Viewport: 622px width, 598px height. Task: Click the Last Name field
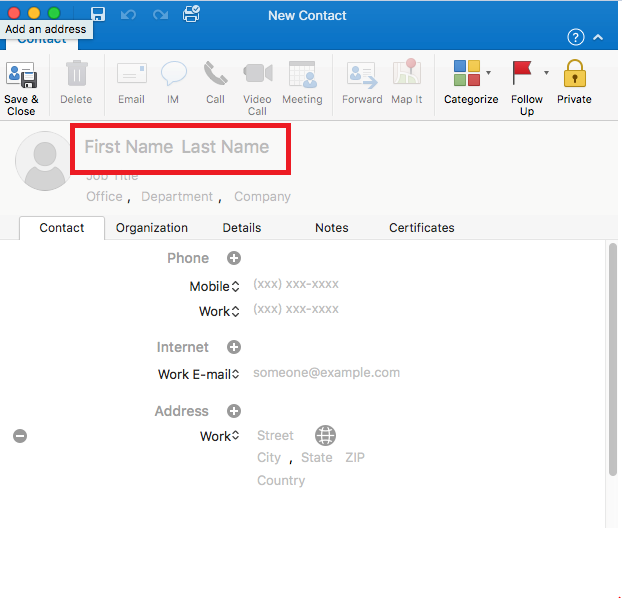tap(225, 147)
